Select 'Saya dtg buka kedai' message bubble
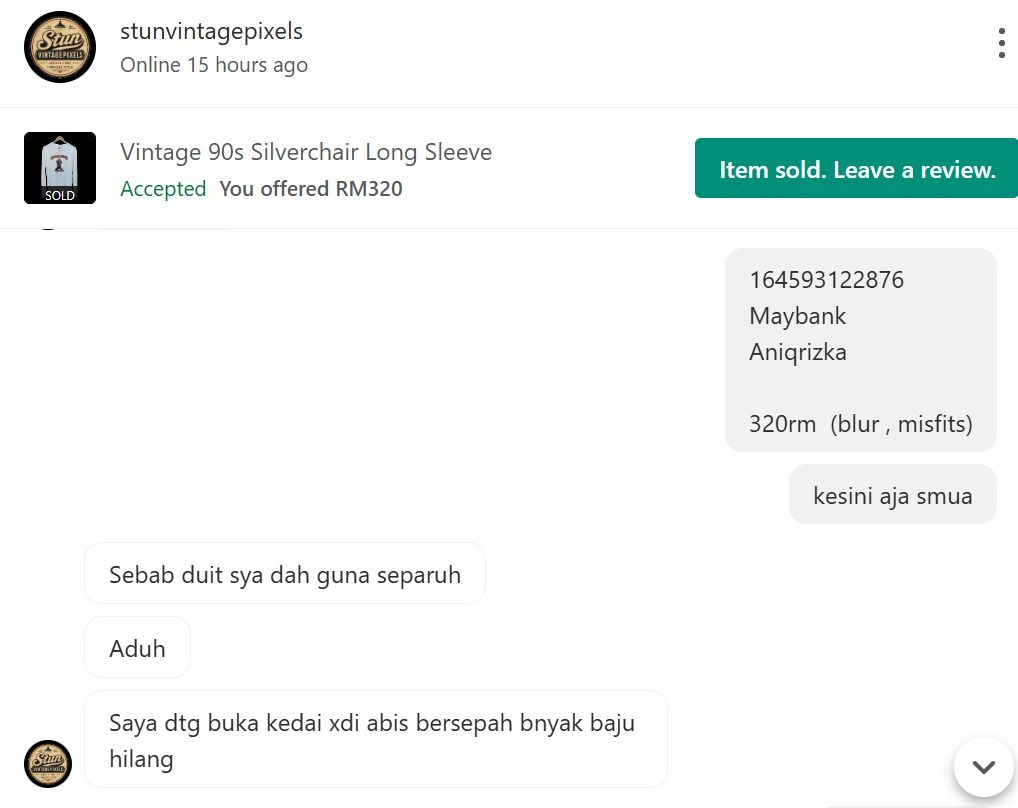Screen dimensions: 1018x808 tap(376, 739)
